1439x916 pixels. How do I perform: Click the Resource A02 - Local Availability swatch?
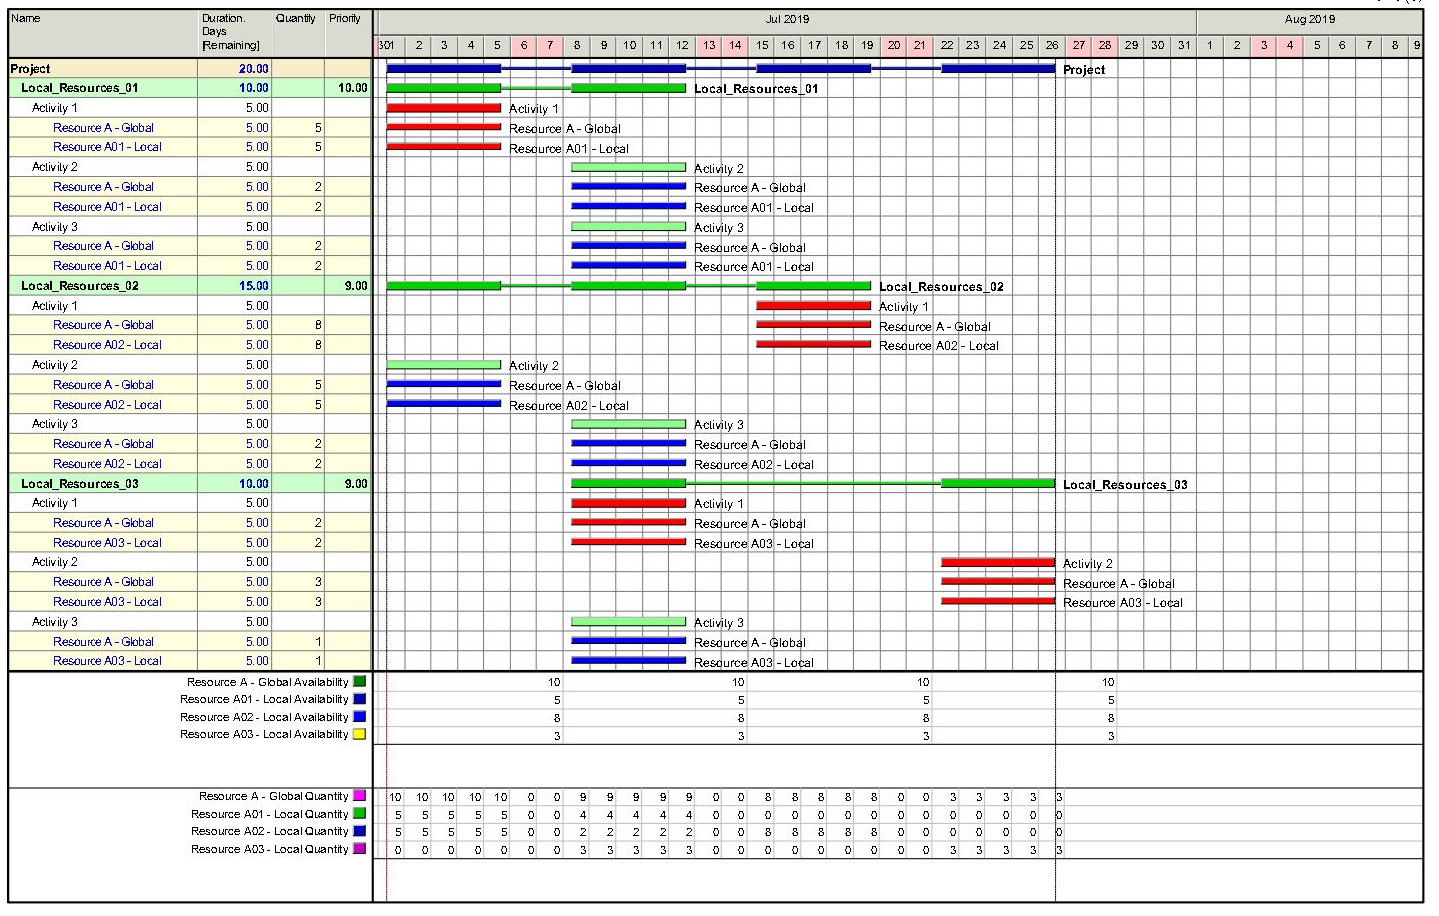pos(360,717)
